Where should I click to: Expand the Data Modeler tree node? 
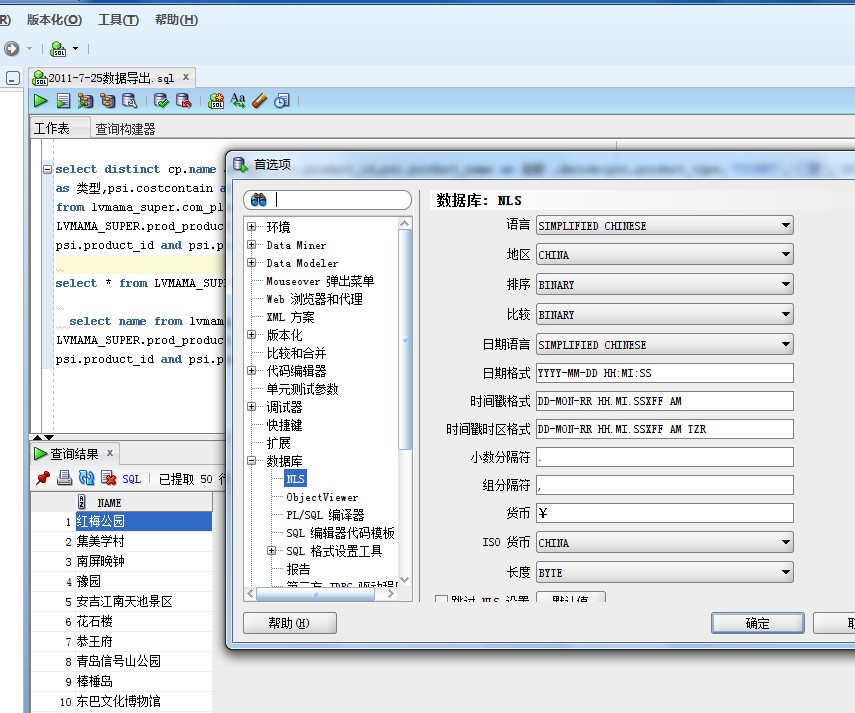click(250, 263)
